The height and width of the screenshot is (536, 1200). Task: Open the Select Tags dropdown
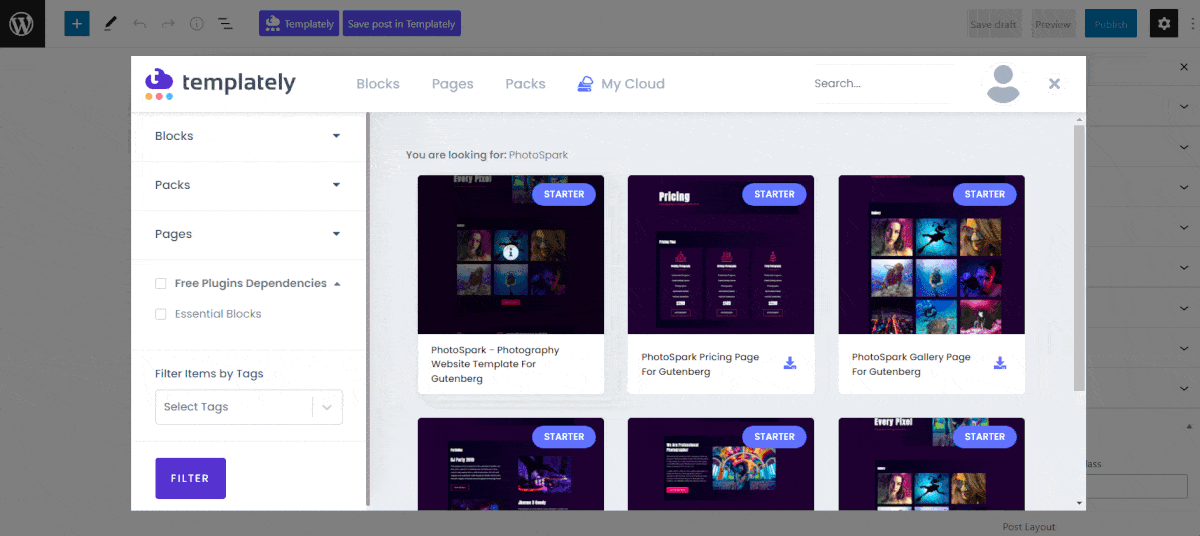(x=249, y=407)
